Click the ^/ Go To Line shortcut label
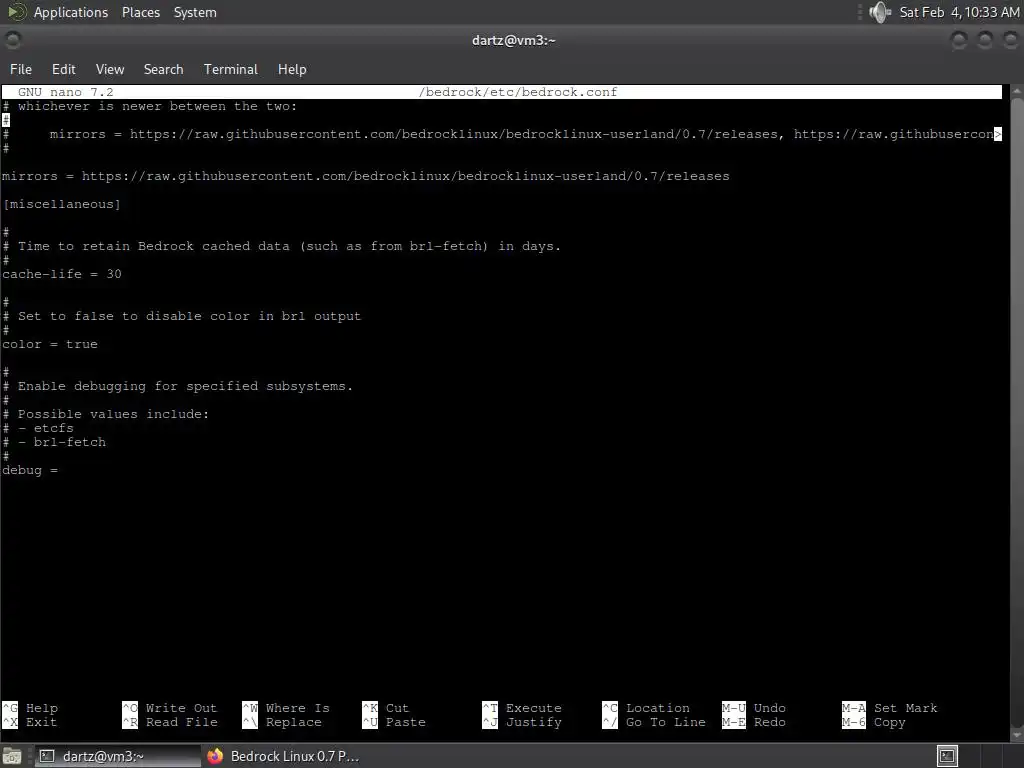This screenshot has width=1024, height=768. (x=654, y=722)
